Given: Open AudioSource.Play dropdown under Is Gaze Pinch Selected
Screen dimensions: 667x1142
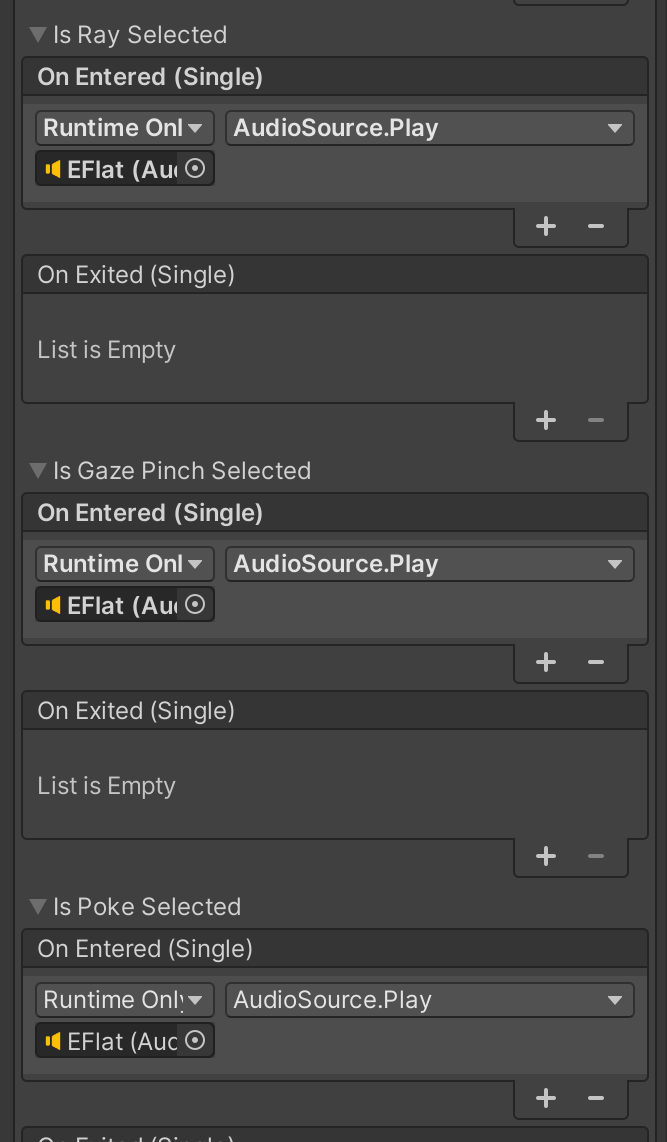Looking at the screenshot, I should point(429,564).
